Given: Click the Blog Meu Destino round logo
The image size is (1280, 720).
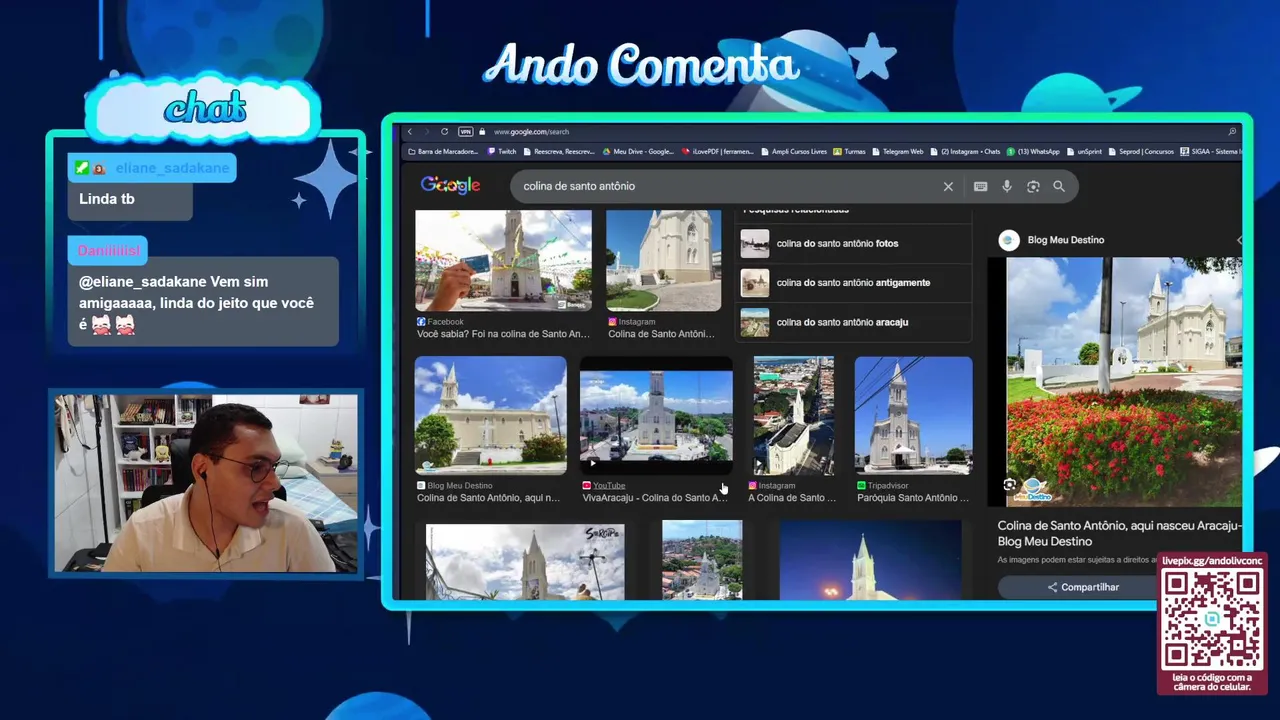Looking at the screenshot, I should 1009,240.
